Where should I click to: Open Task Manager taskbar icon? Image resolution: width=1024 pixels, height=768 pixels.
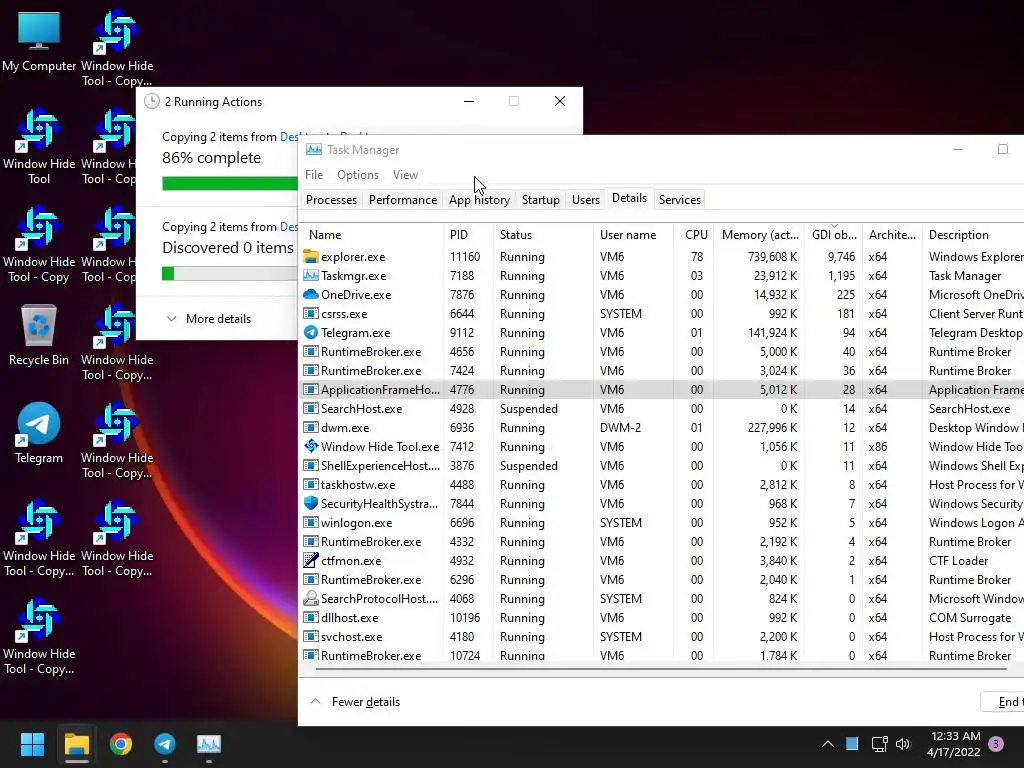(x=209, y=744)
